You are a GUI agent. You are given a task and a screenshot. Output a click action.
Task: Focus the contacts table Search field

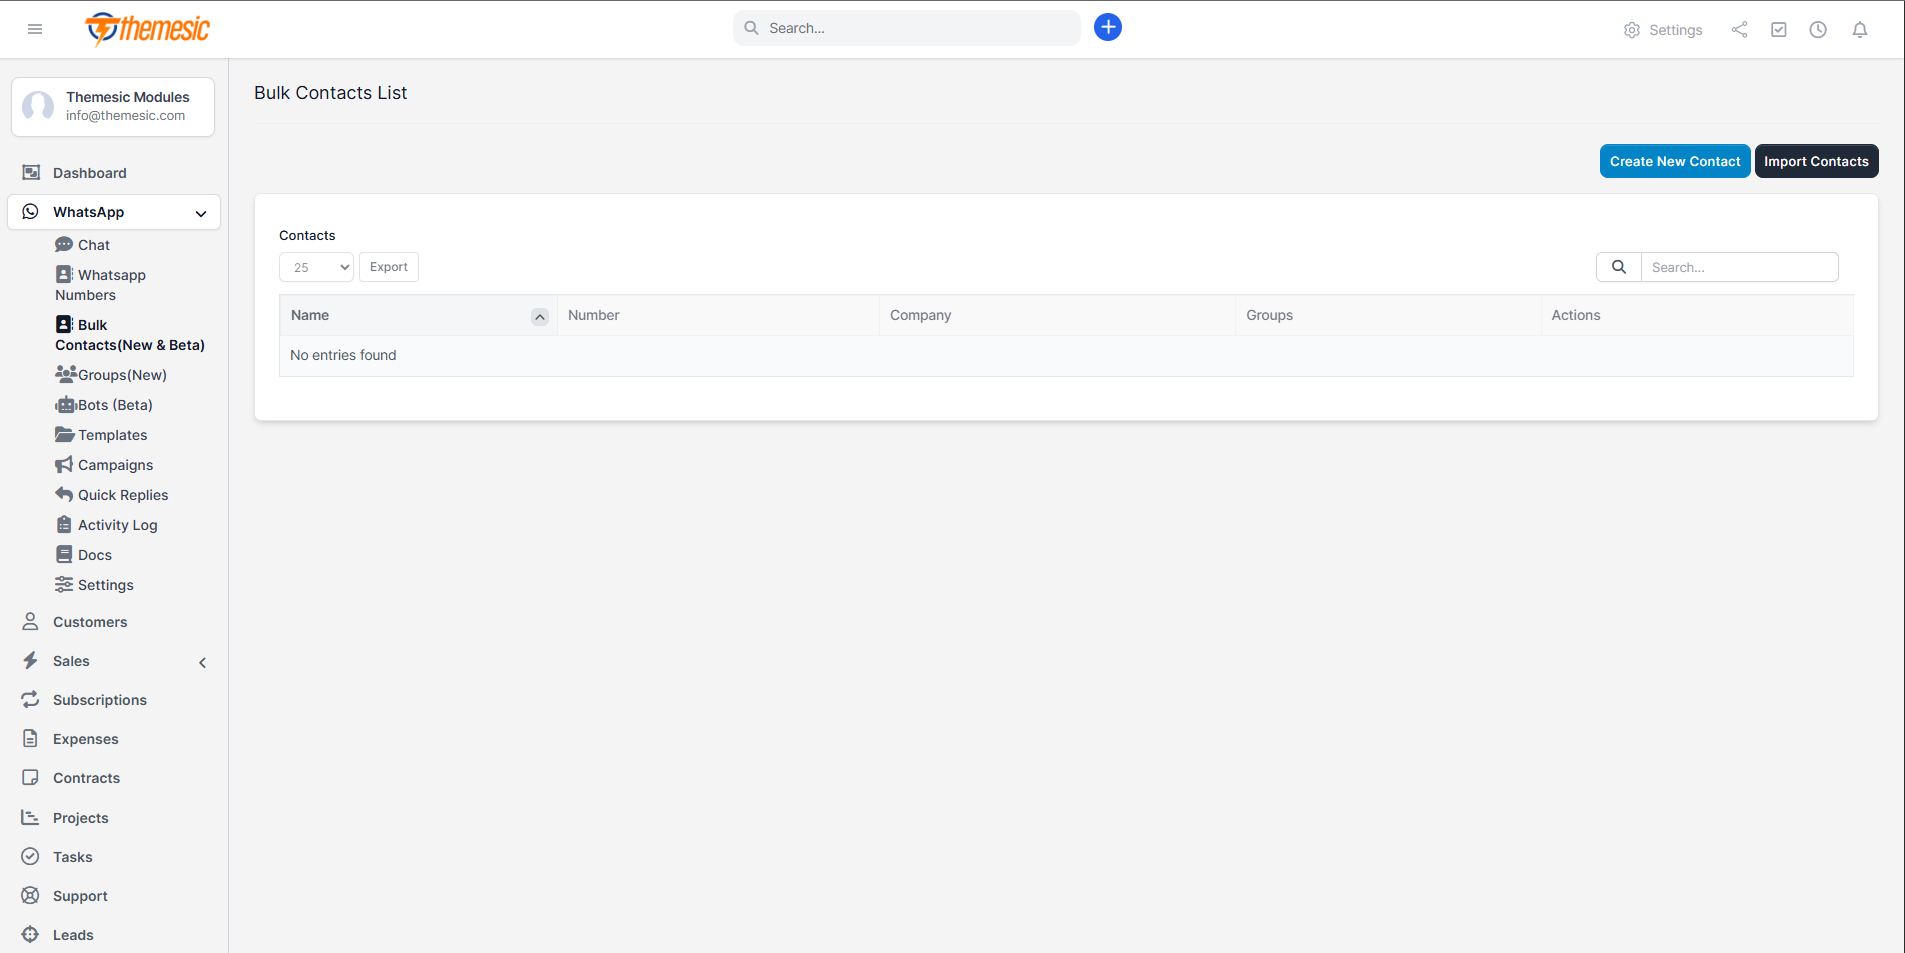click(x=1739, y=267)
